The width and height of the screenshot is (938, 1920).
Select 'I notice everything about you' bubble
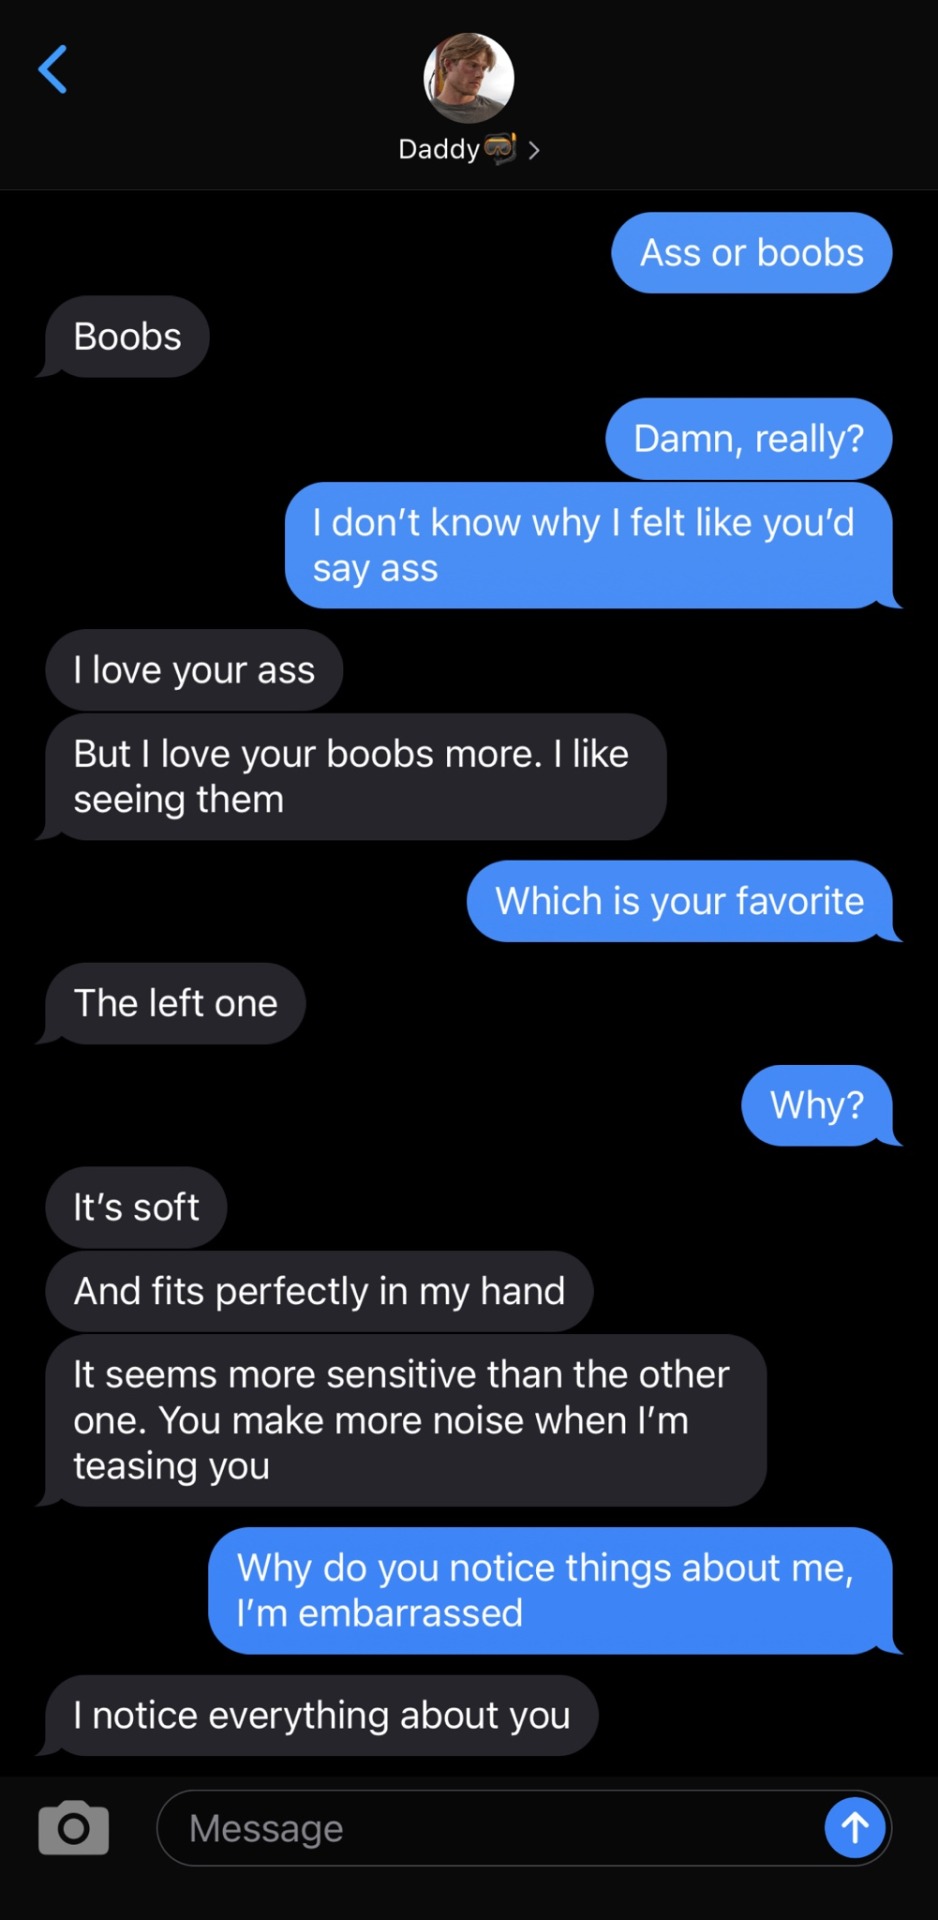(x=318, y=1715)
